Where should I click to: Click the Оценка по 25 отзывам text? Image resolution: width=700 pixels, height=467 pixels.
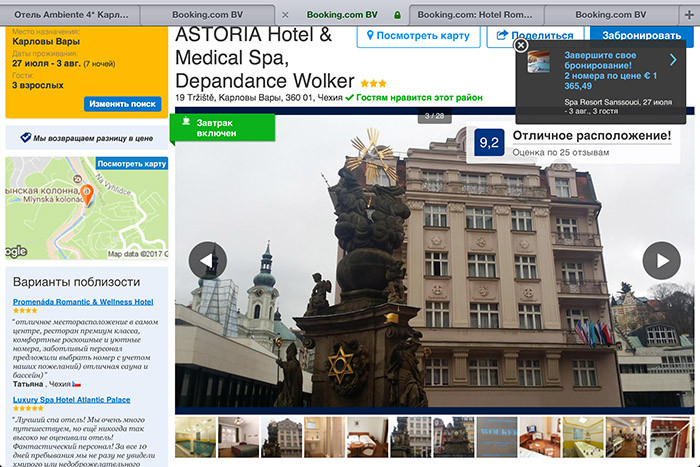[560, 152]
